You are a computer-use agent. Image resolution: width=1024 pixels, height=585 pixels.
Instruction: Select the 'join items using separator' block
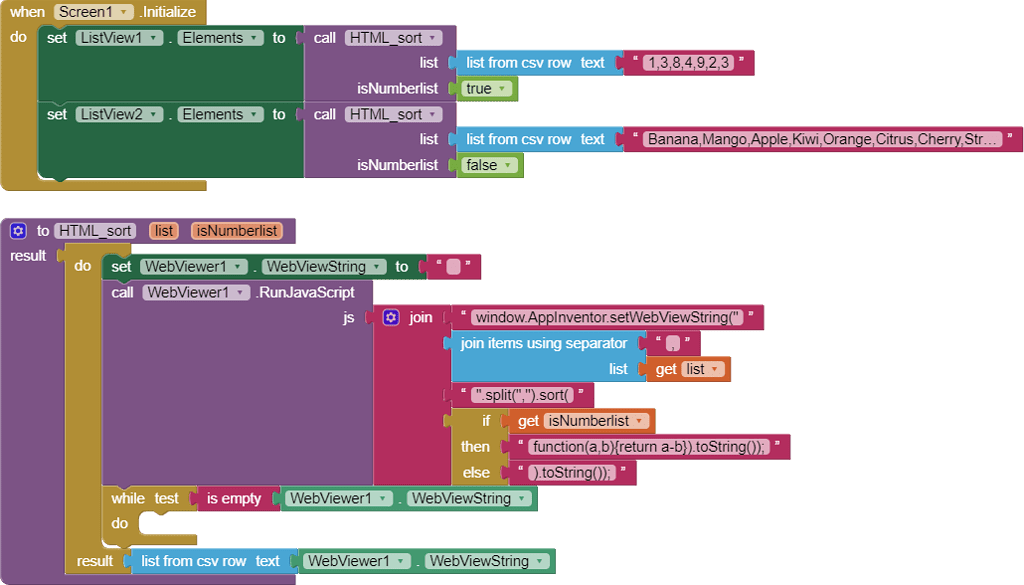[x=543, y=343]
